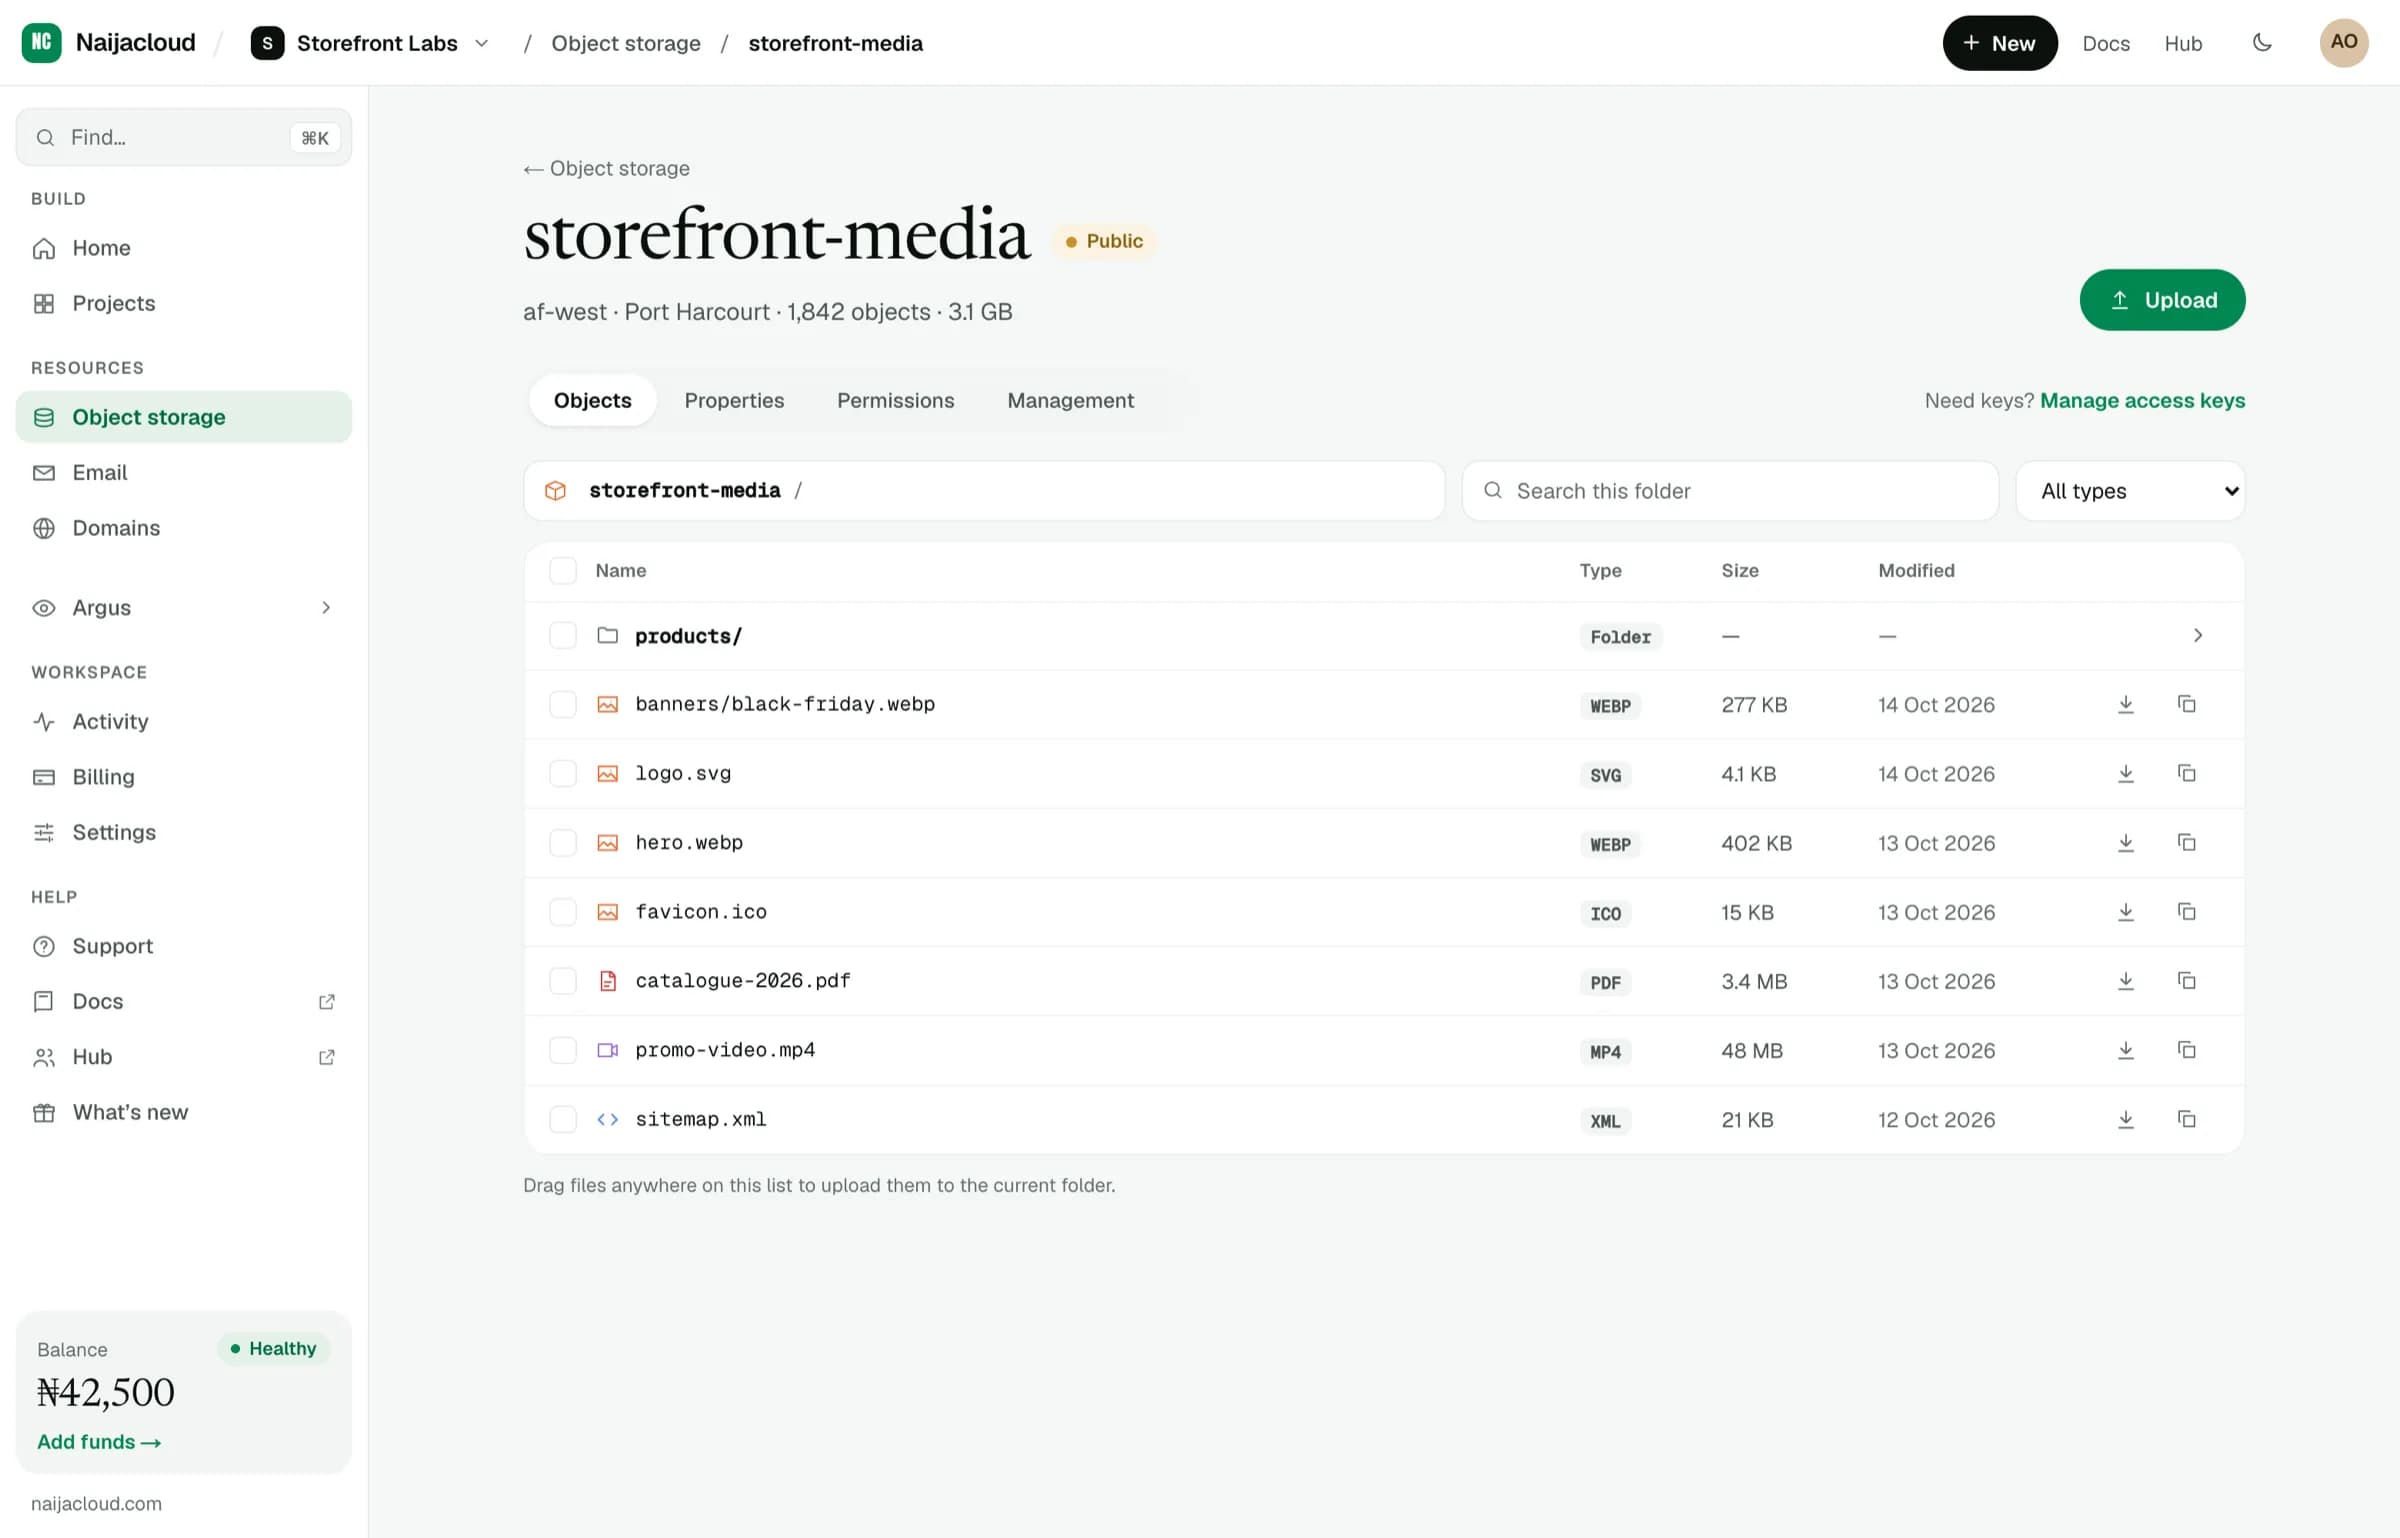Select all objects header checkbox
Screen dimensions: 2400x1538
click(563, 571)
